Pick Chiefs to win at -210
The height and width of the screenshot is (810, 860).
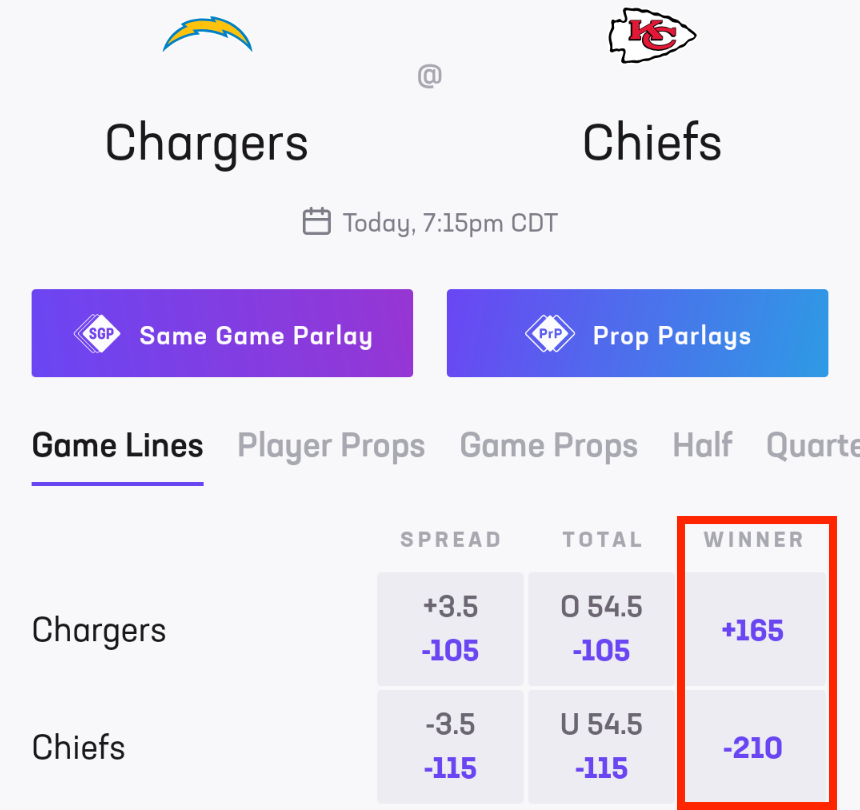pos(753,748)
